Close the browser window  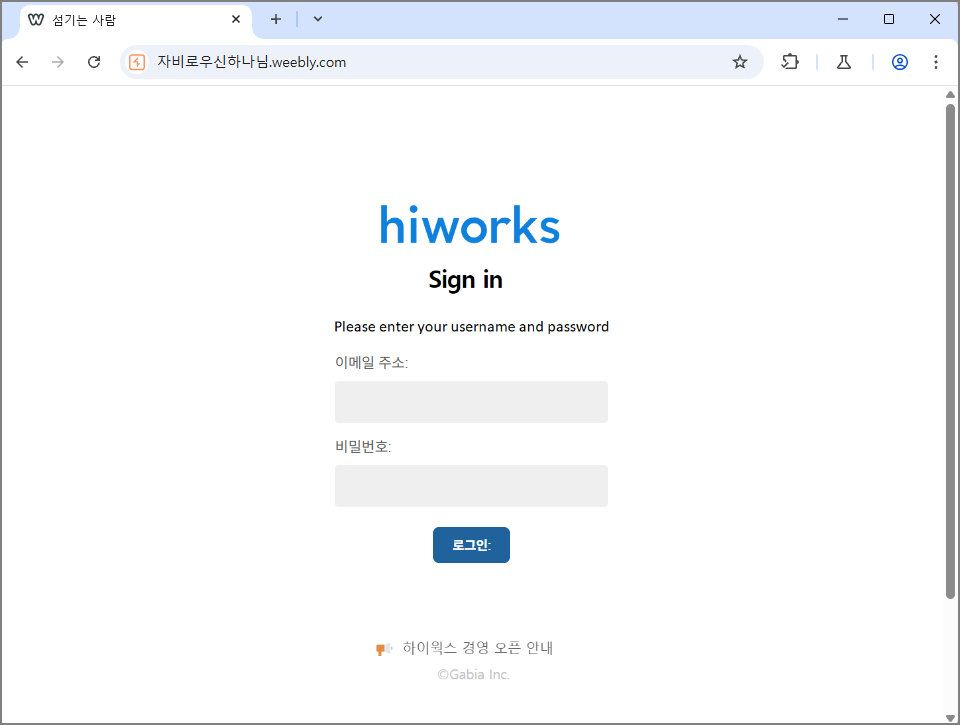pyautogui.click(x=935, y=19)
